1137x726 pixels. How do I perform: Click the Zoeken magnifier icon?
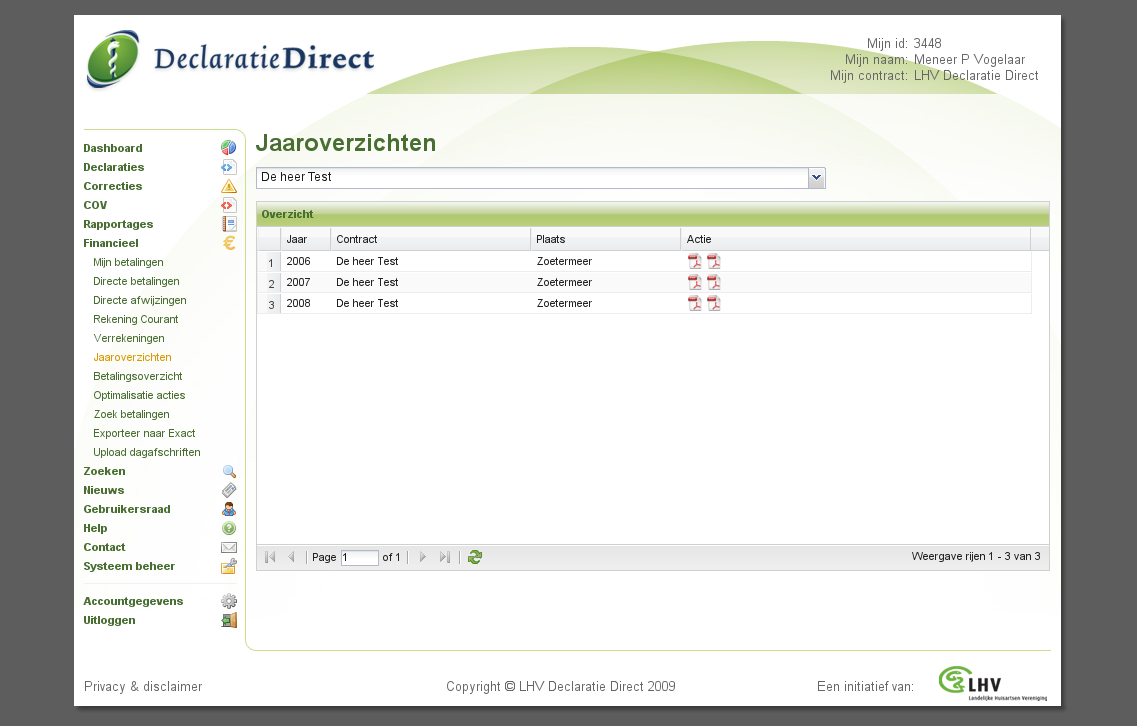[x=228, y=471]
